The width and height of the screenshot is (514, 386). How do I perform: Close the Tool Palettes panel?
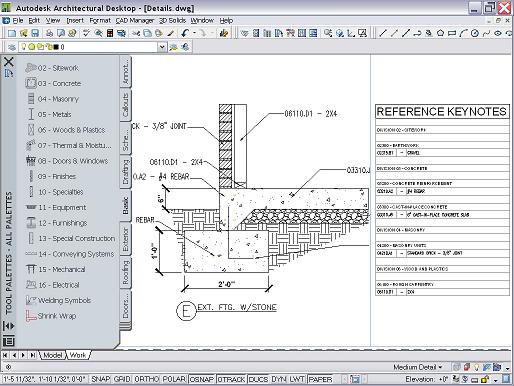[x=9, y=62]
